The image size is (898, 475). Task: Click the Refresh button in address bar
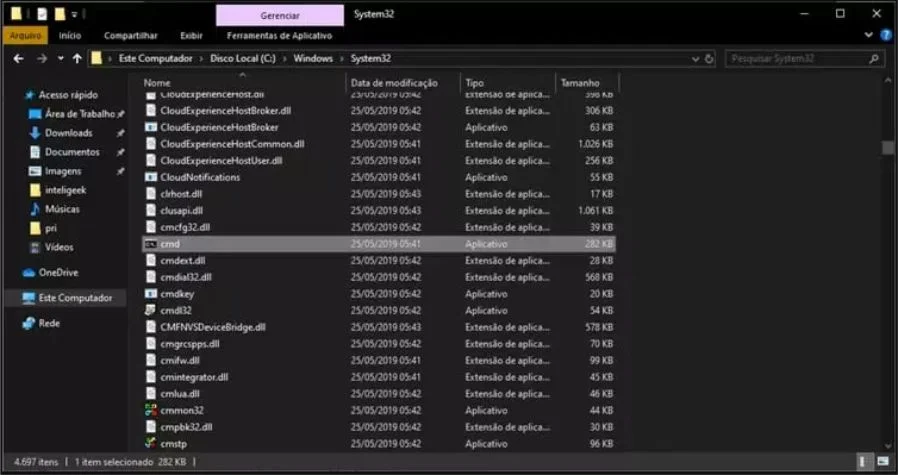point(709,58)
